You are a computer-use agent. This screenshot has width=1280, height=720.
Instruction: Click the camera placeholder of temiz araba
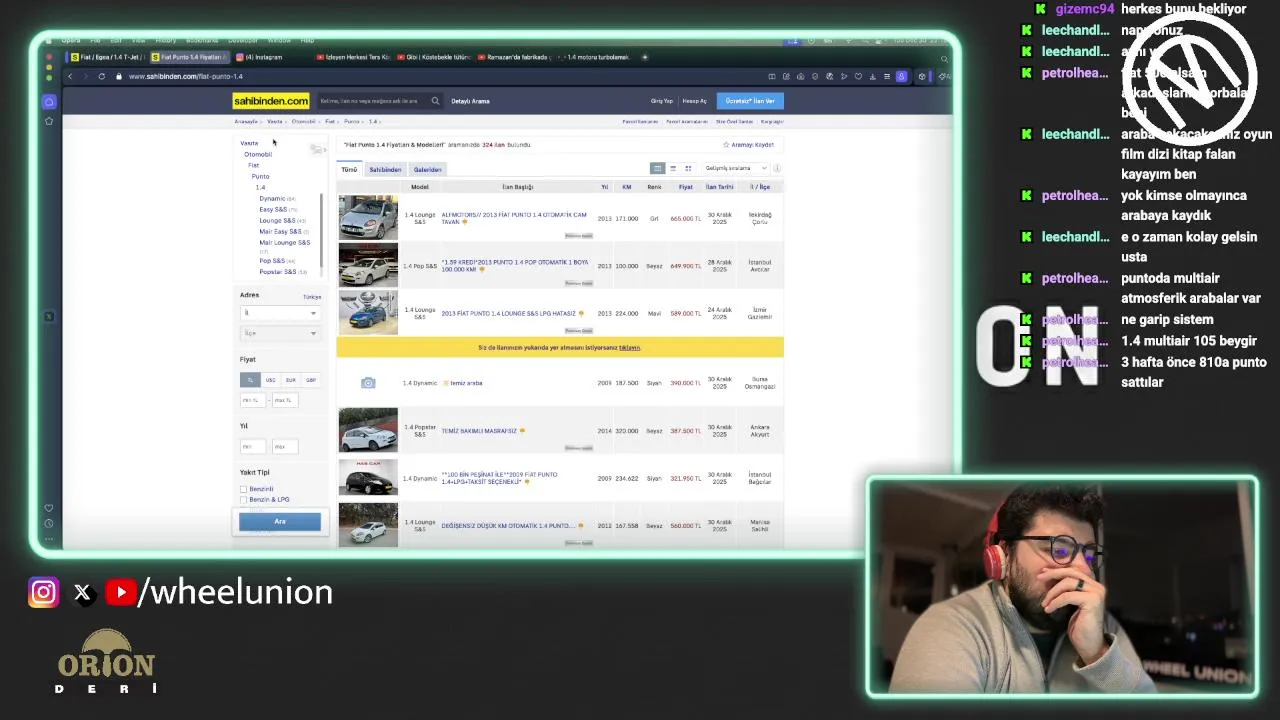(x=368, y=383)
